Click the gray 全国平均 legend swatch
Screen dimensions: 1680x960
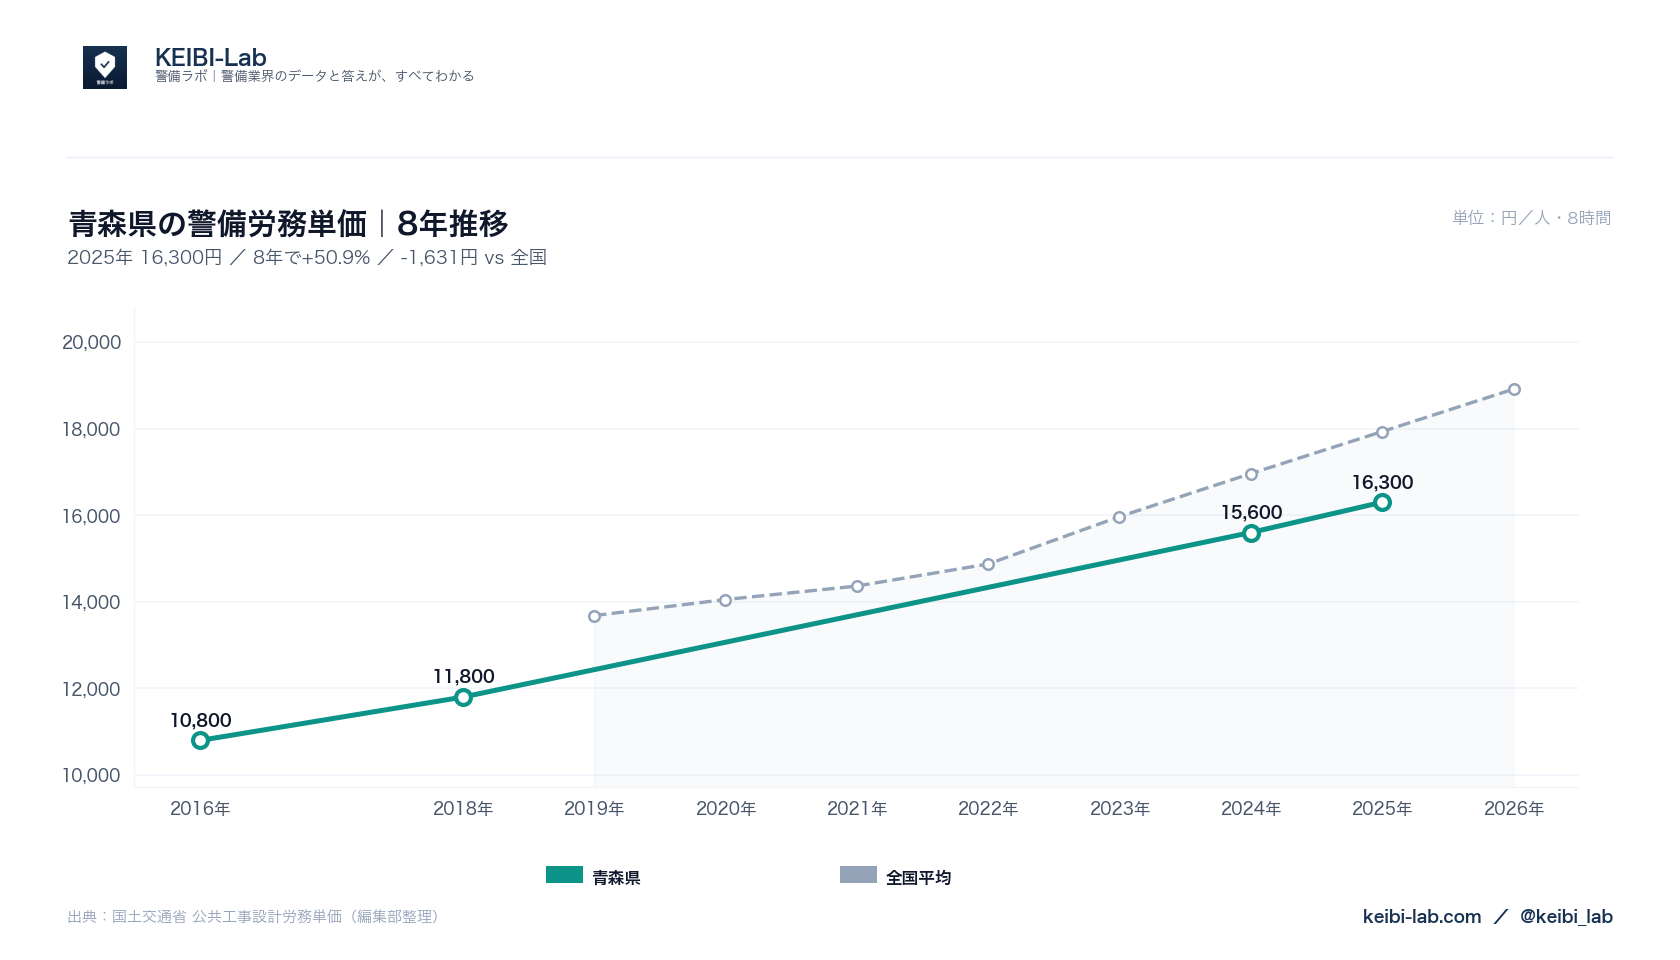[x=858, y=875]
